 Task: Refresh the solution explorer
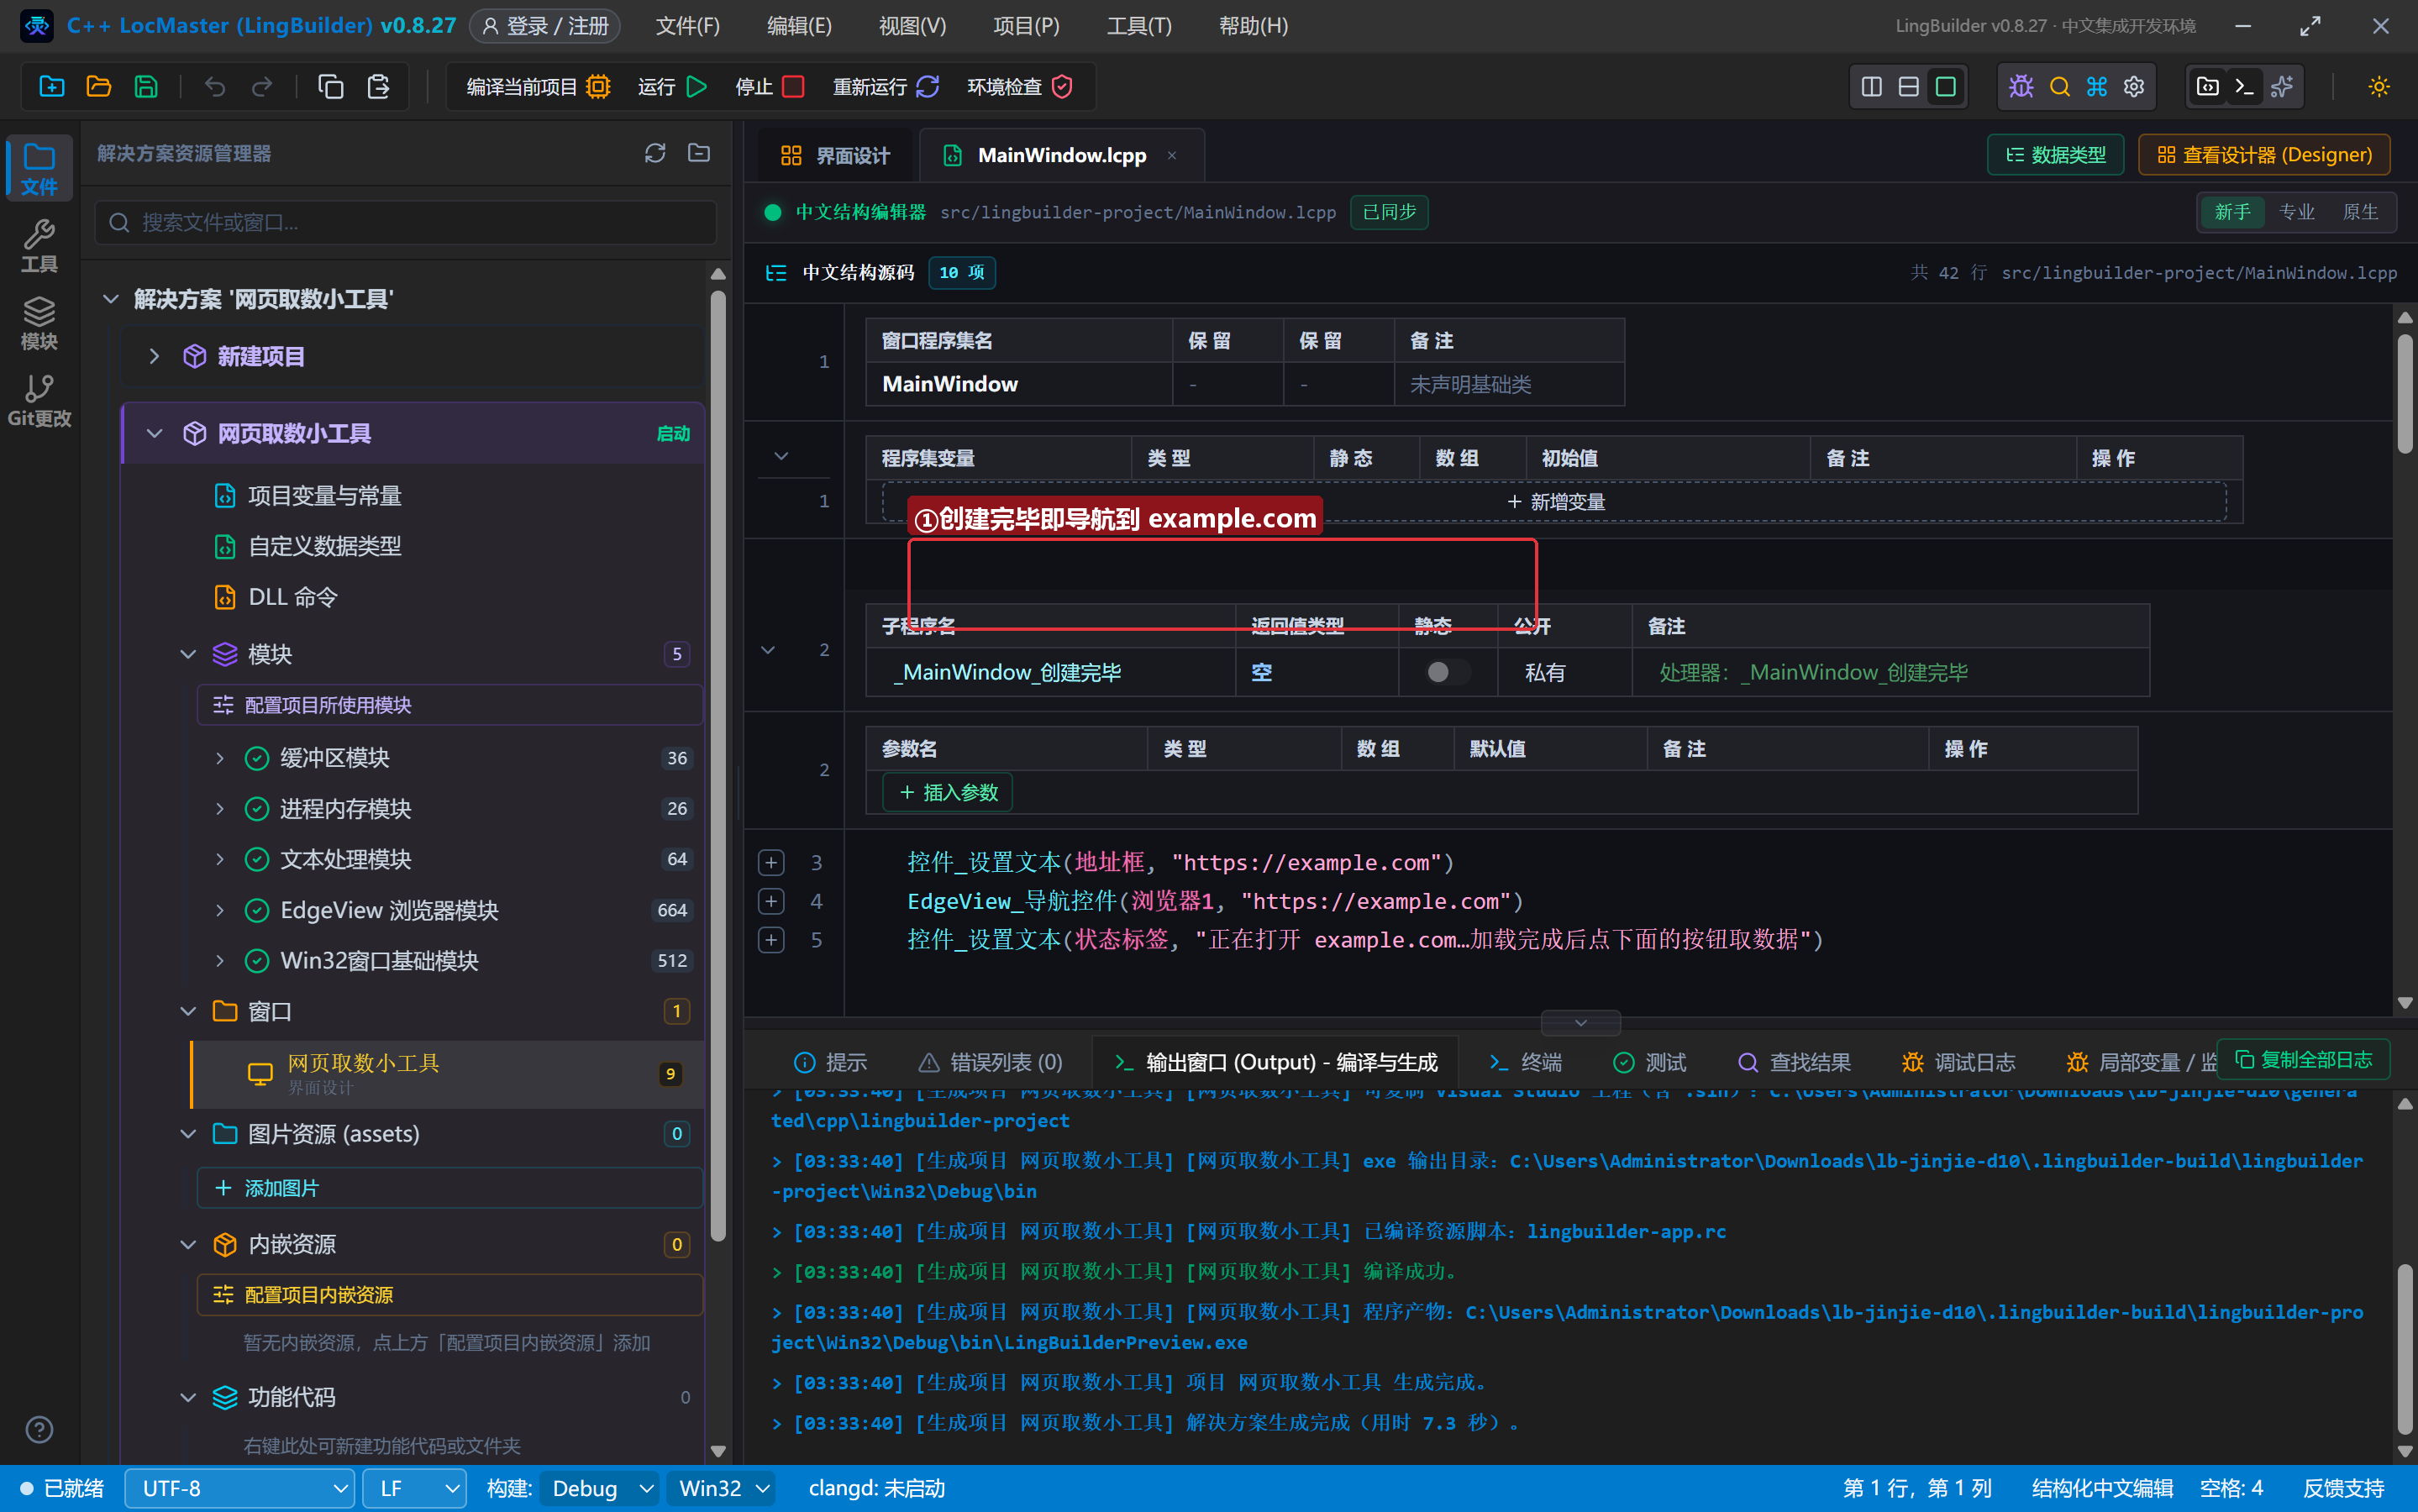(x=655, y=153)
